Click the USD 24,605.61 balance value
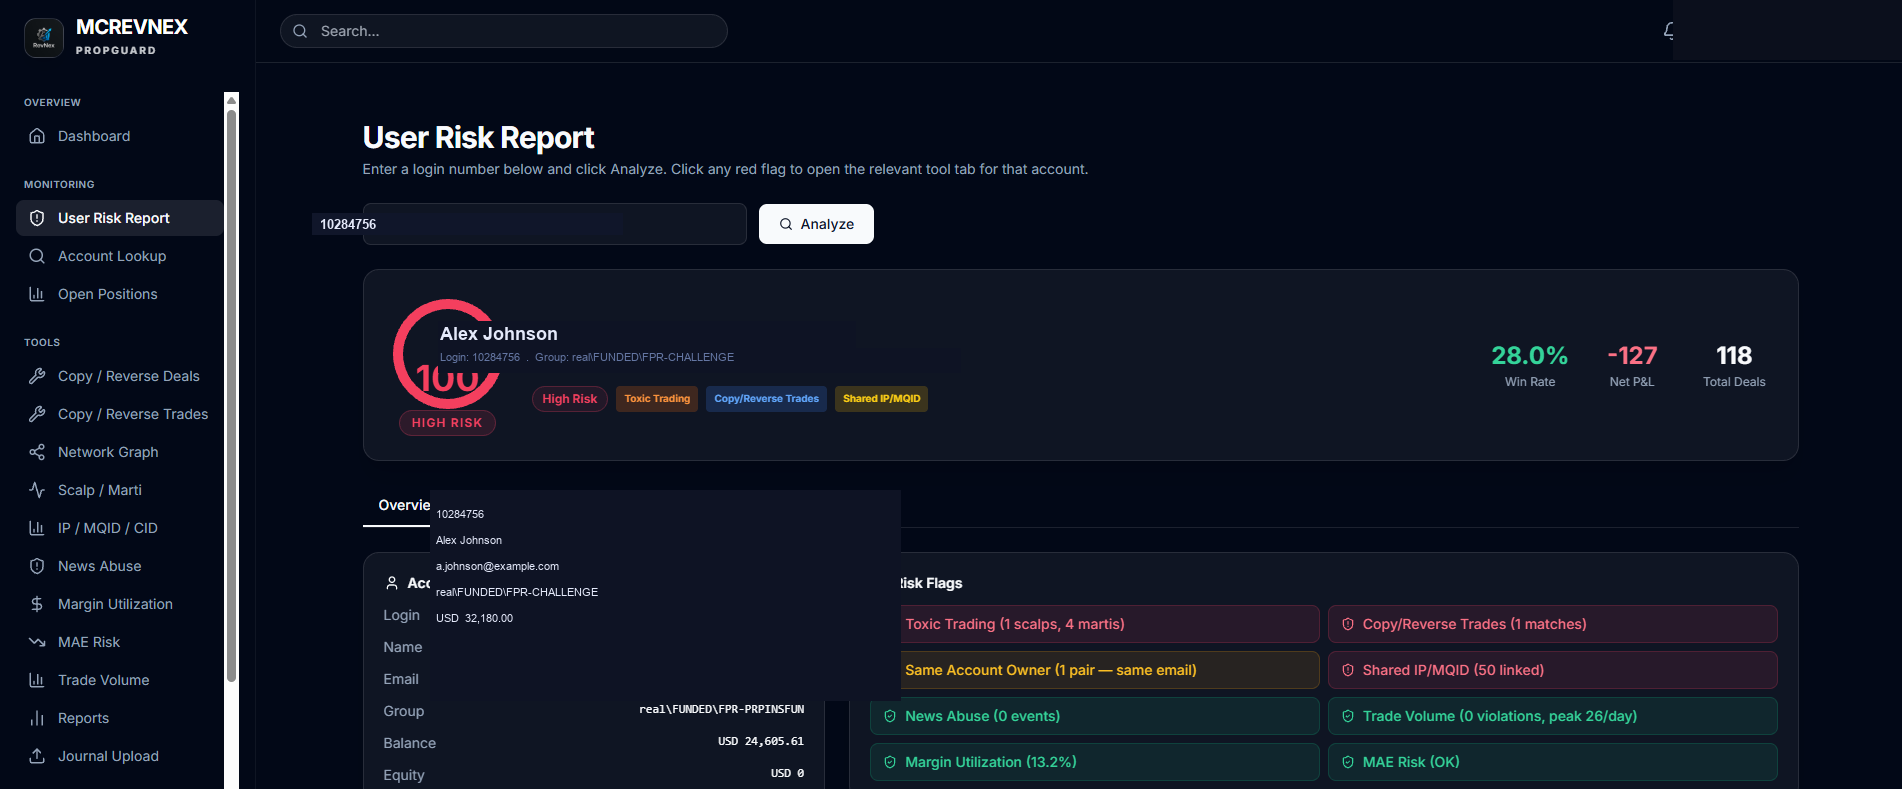Image resolution: width=1902 pixels, height=789 pixels. pyautogui.click(x=761, y=741)
